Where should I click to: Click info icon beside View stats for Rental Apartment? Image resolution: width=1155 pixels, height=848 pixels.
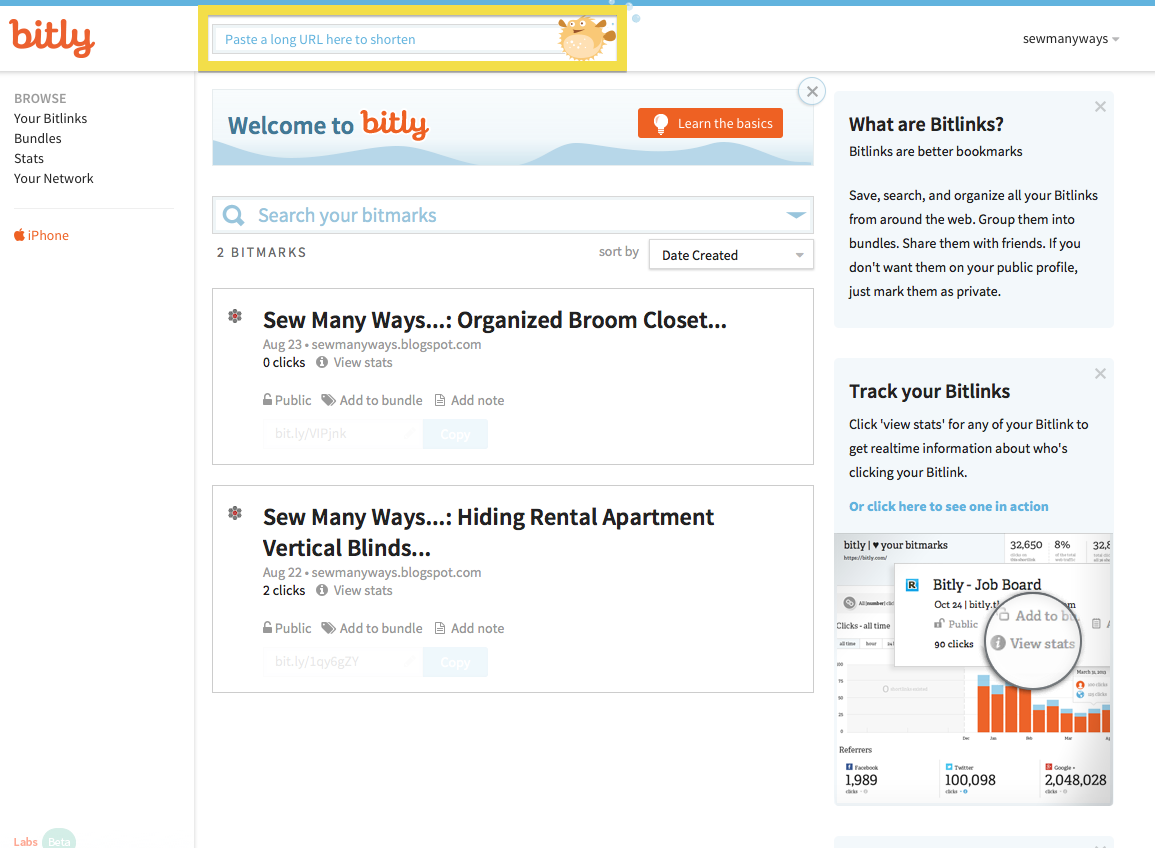click(x=322, y=590)
